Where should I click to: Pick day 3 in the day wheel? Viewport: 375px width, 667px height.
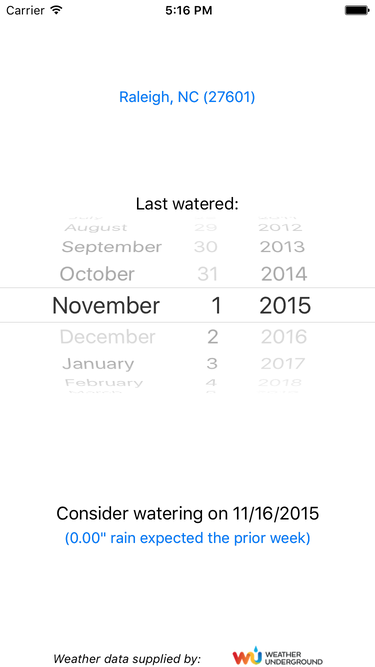(x=212, y=364)
